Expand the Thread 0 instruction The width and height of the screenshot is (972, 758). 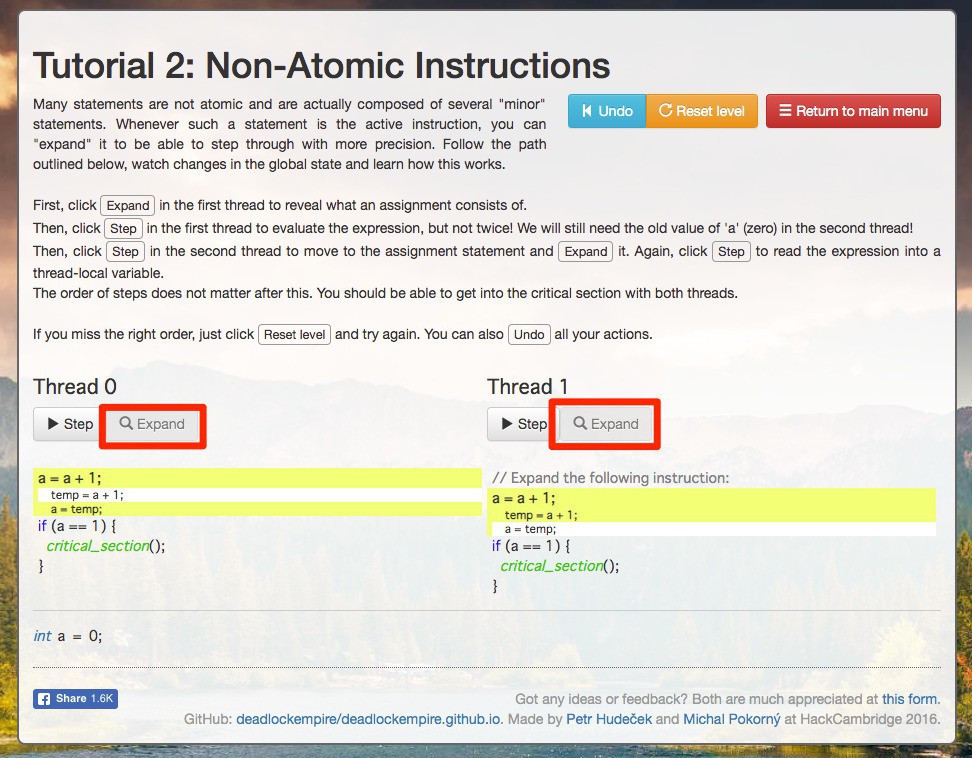pyautogui.click(x=152, y=424)
